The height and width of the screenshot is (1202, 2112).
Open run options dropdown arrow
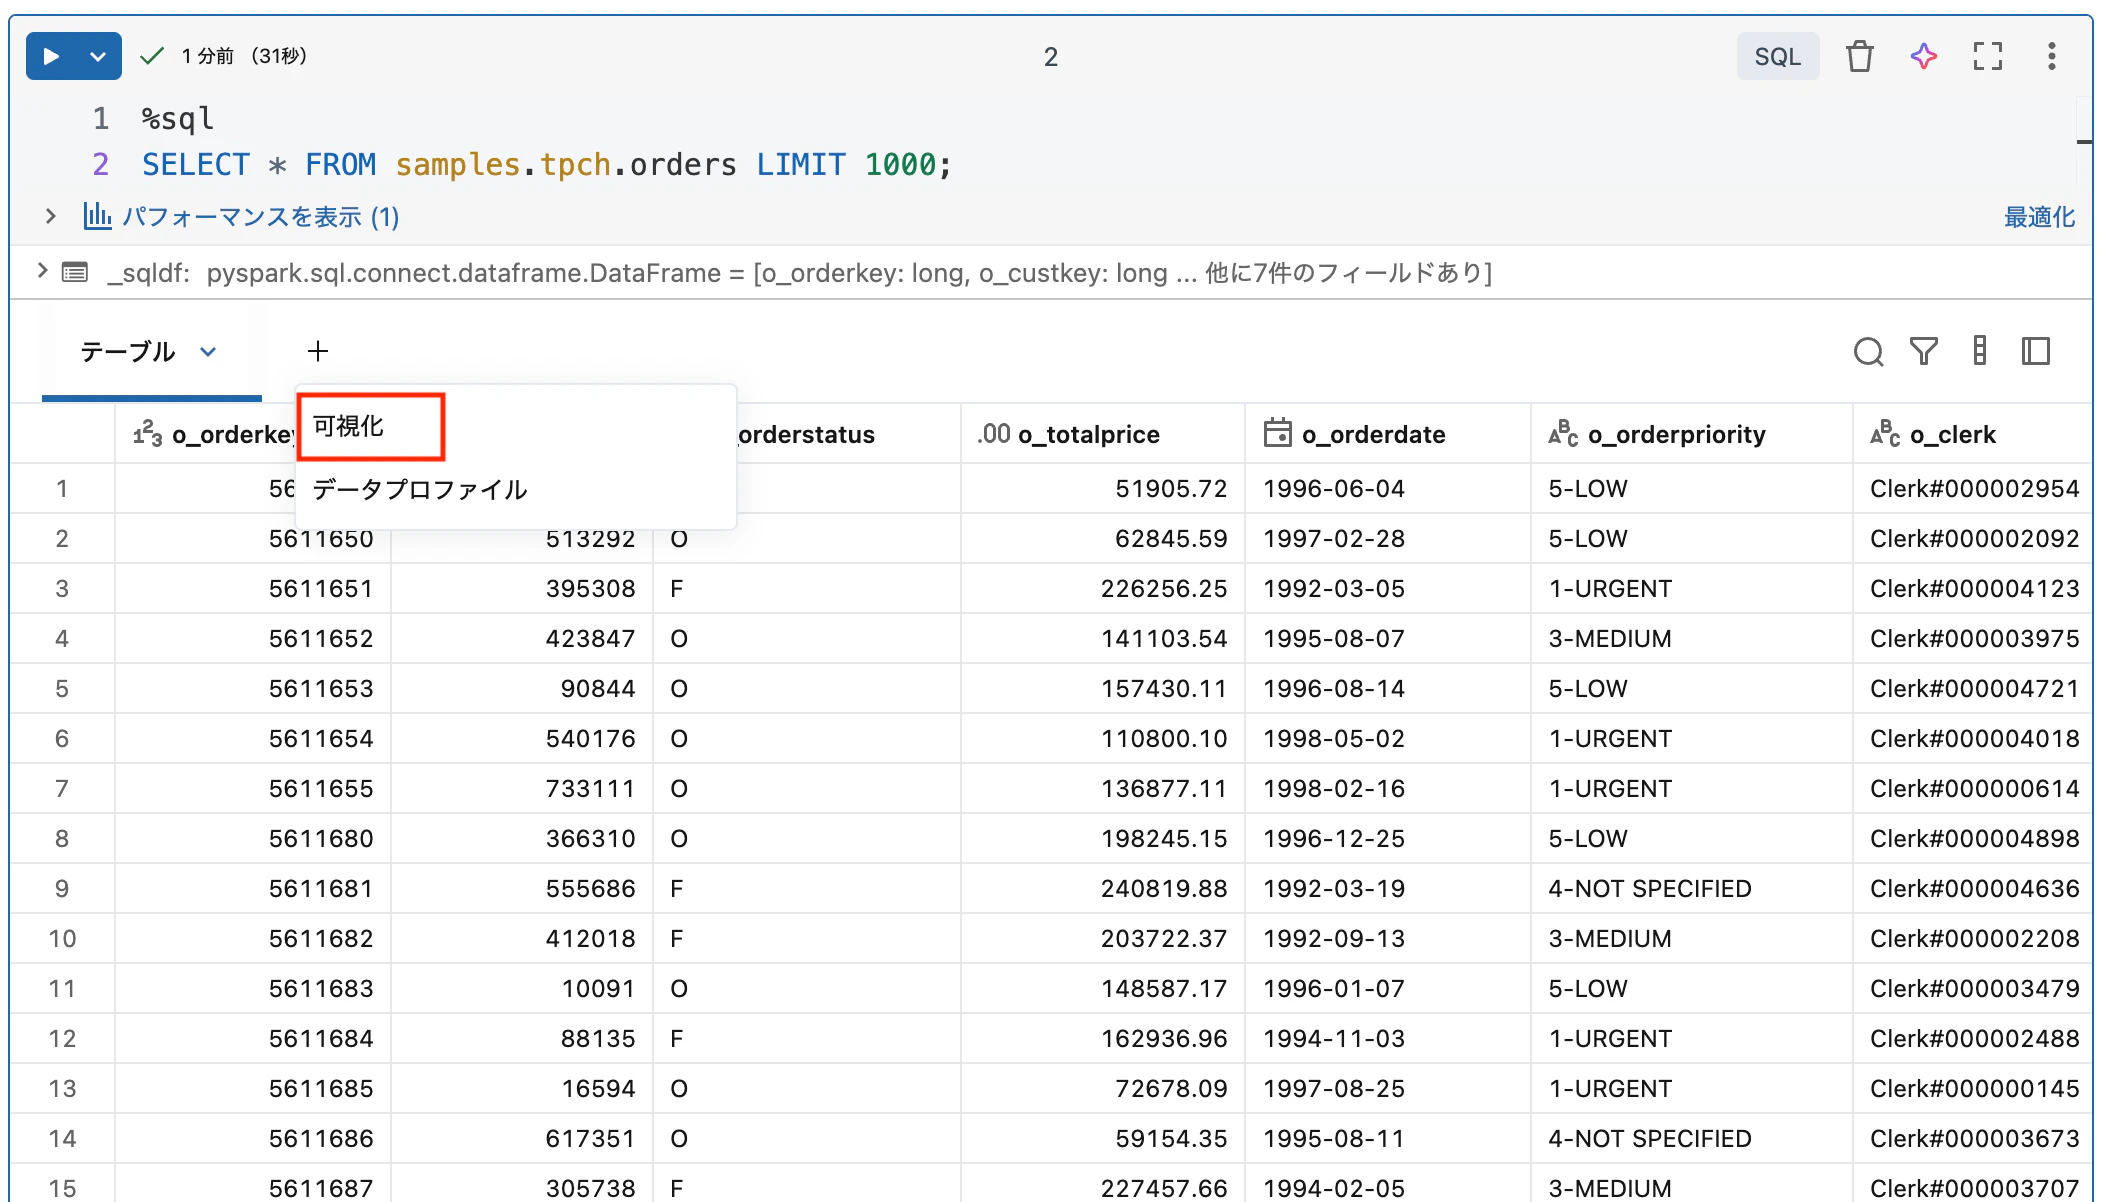coord(98,56)
